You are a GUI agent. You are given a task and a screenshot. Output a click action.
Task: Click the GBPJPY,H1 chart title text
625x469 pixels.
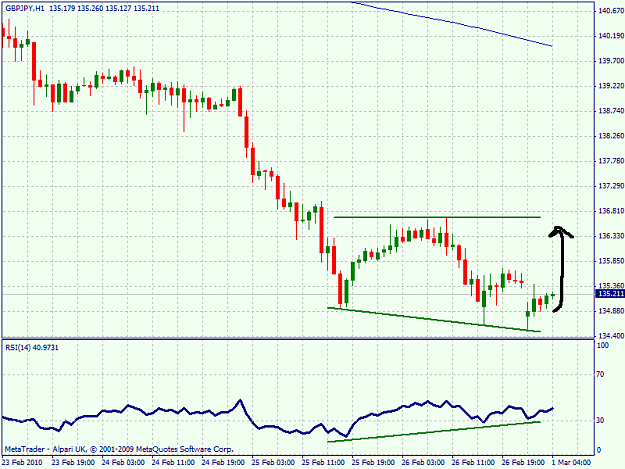25,8
